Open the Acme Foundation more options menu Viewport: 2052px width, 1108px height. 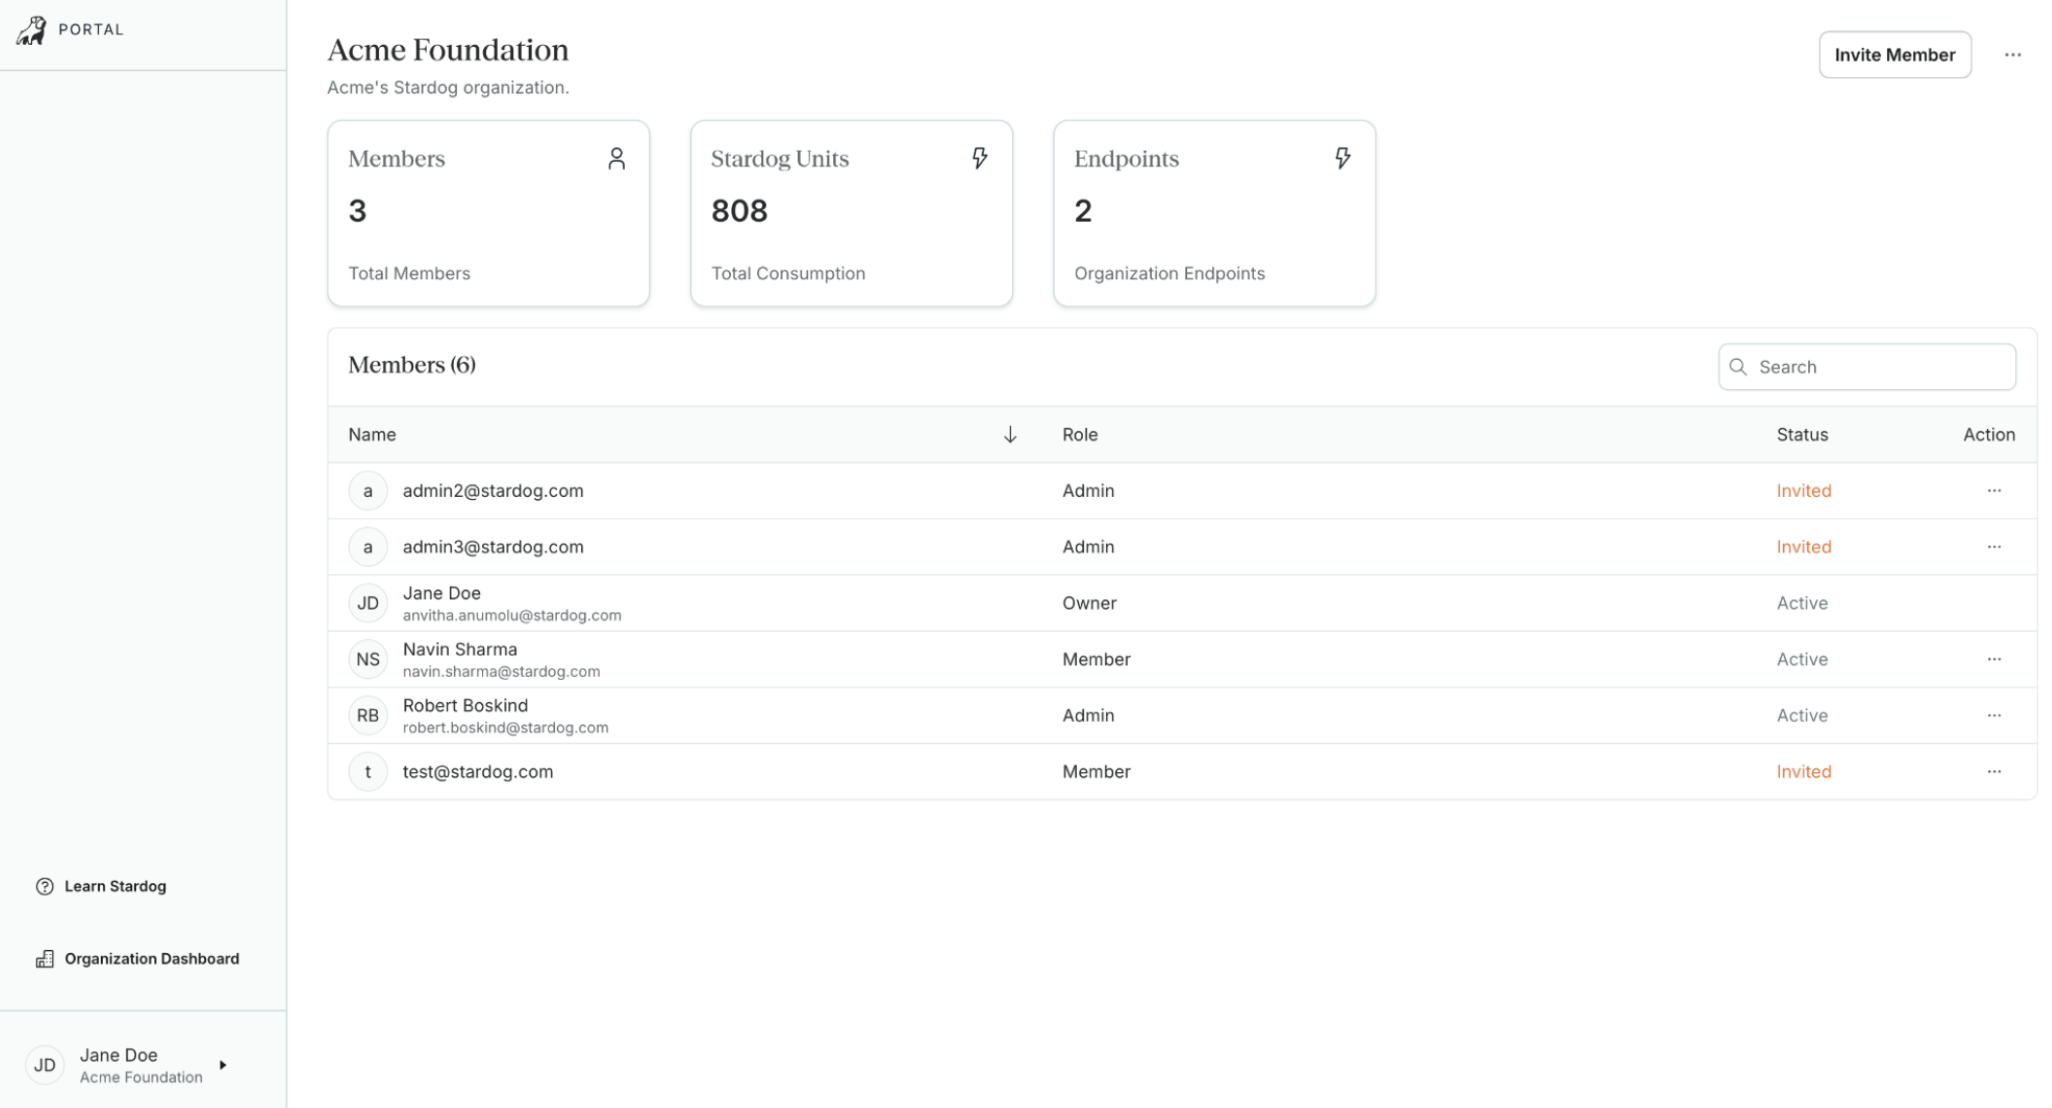[x=2012, y=55]
